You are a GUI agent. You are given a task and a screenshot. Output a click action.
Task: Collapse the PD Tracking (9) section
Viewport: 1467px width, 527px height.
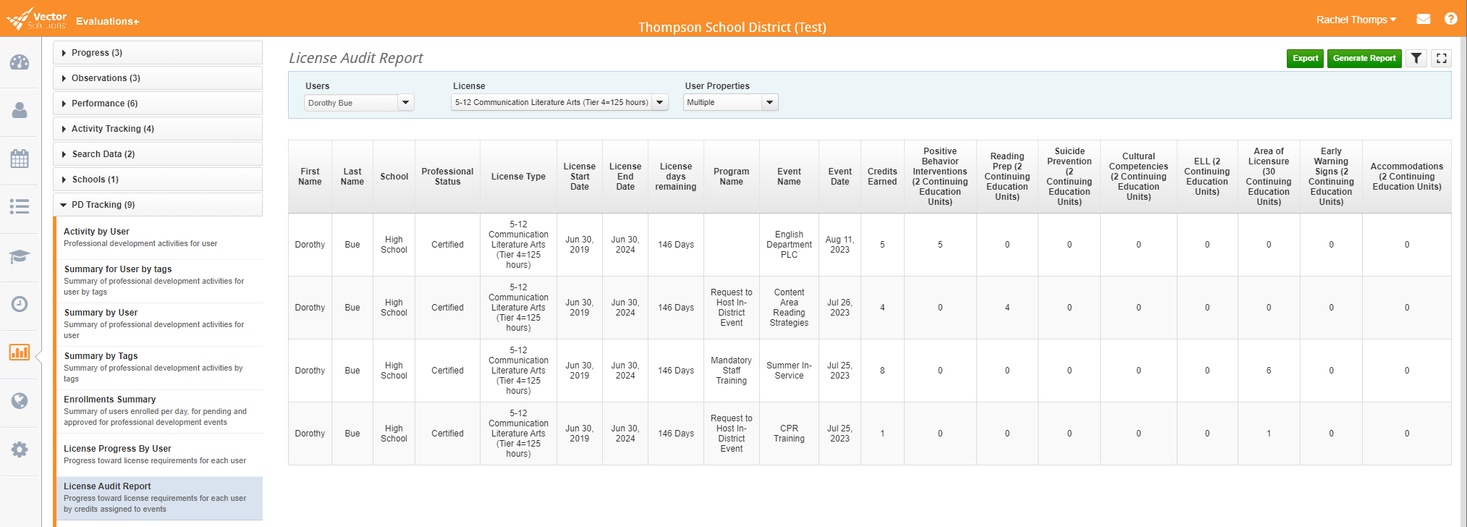coord(158,204)
